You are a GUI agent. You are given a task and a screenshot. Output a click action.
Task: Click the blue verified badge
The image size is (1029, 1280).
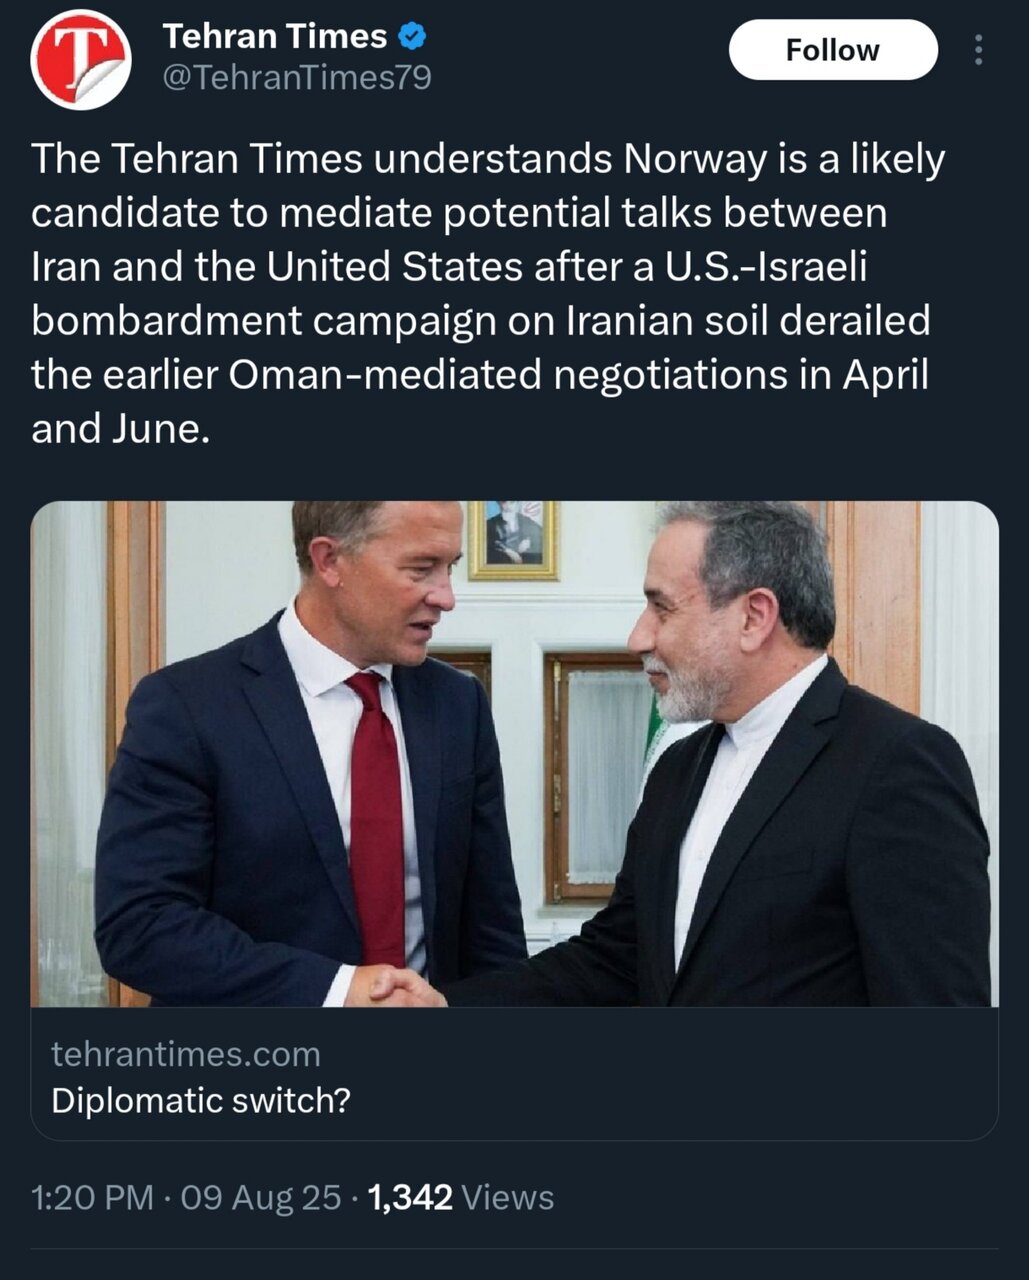(x=412, y=37)
